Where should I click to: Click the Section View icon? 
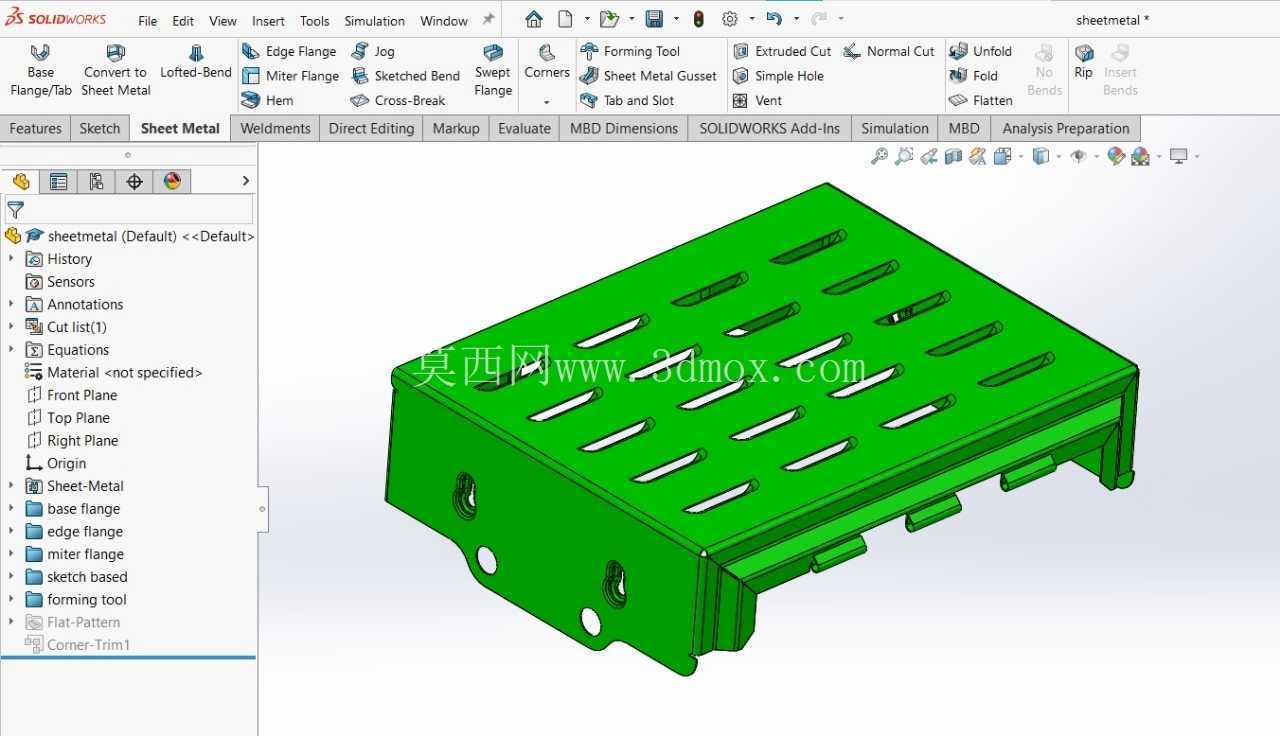(953, 156)
